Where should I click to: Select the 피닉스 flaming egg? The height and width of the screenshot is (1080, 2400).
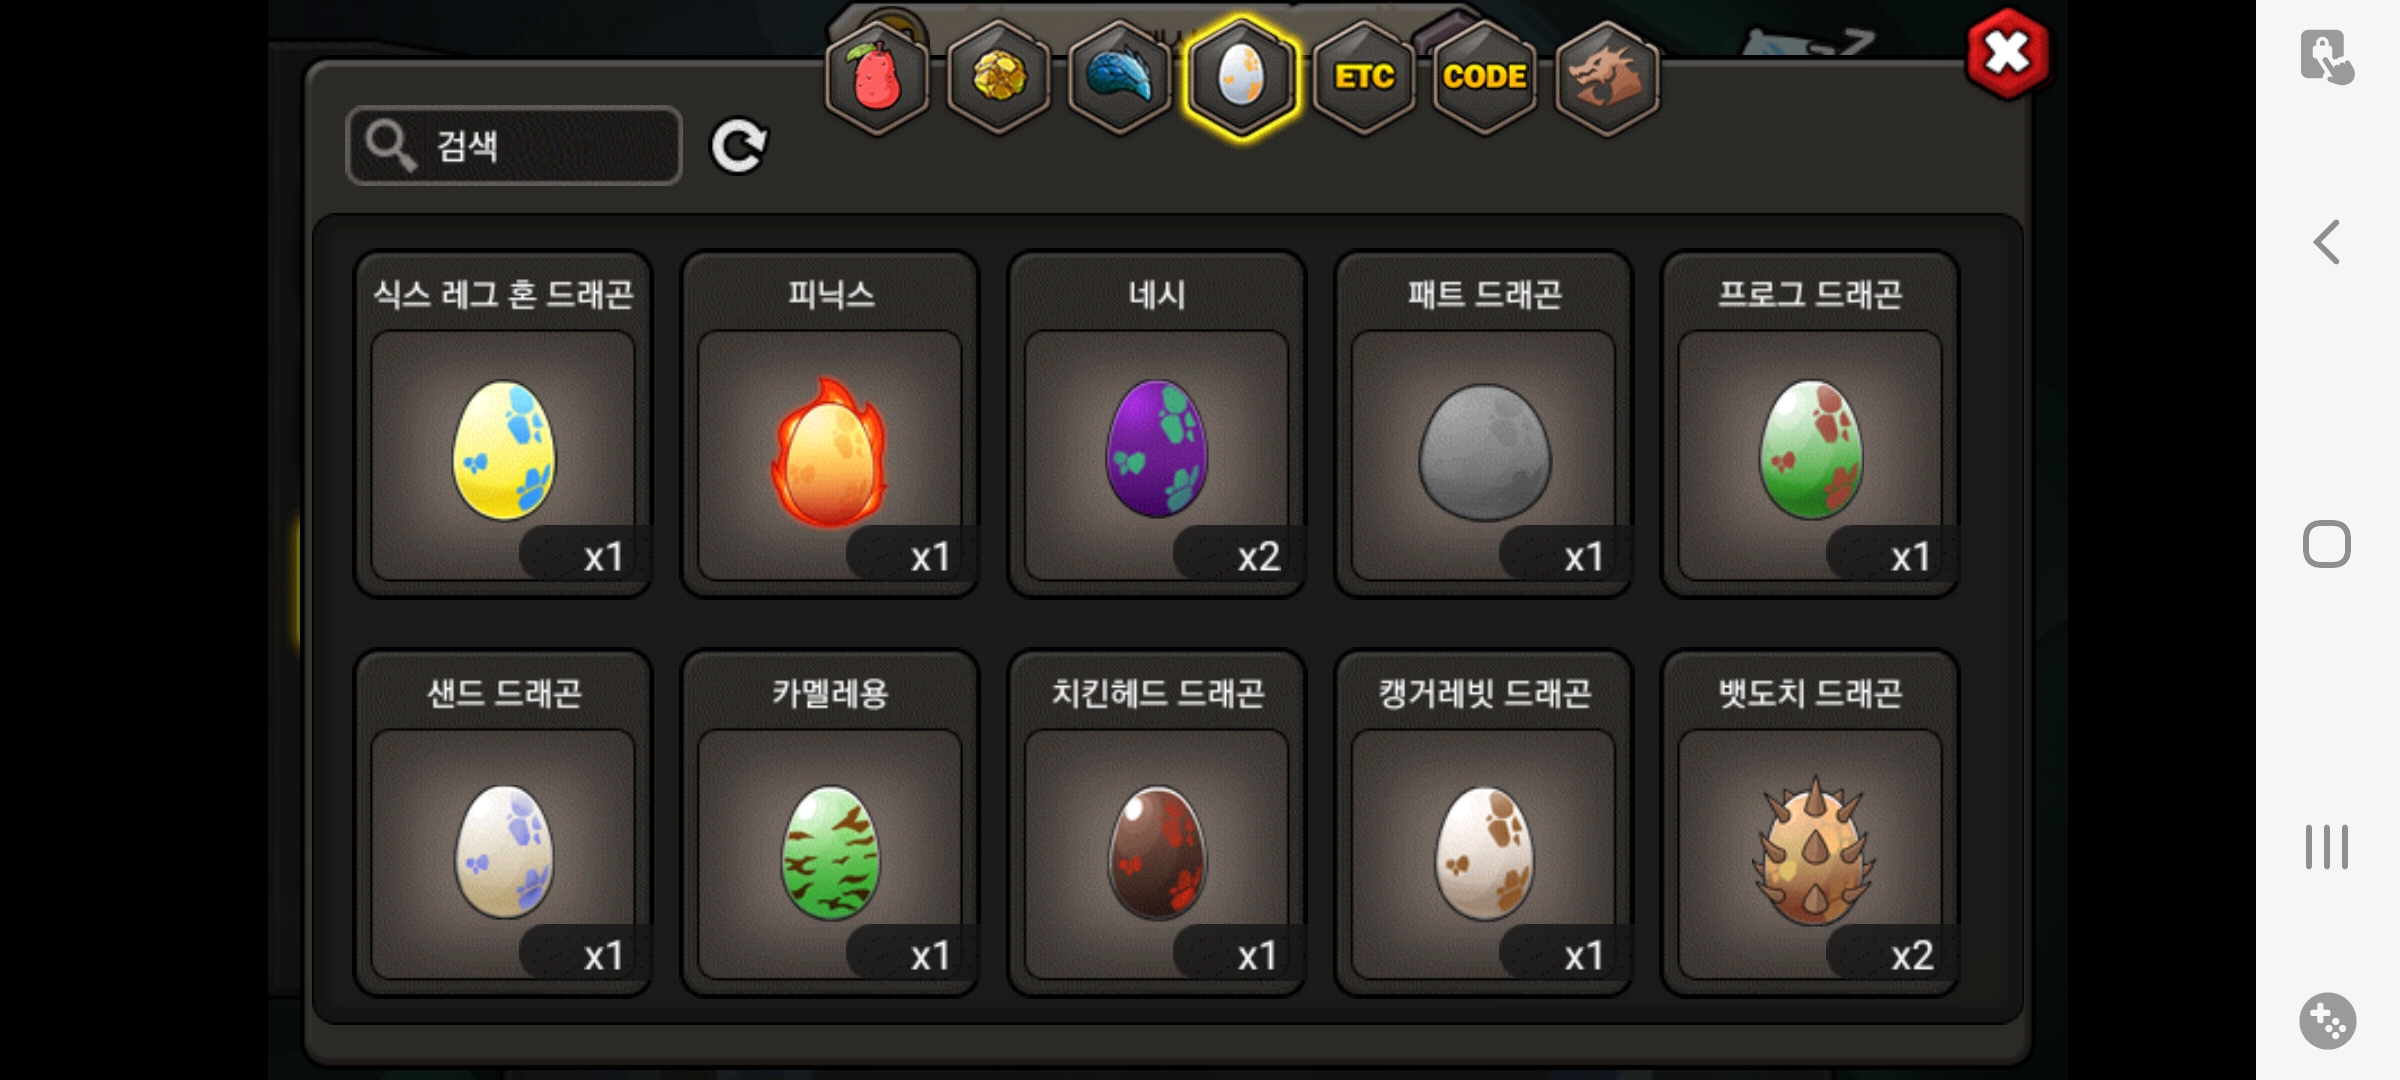point(830,424)
